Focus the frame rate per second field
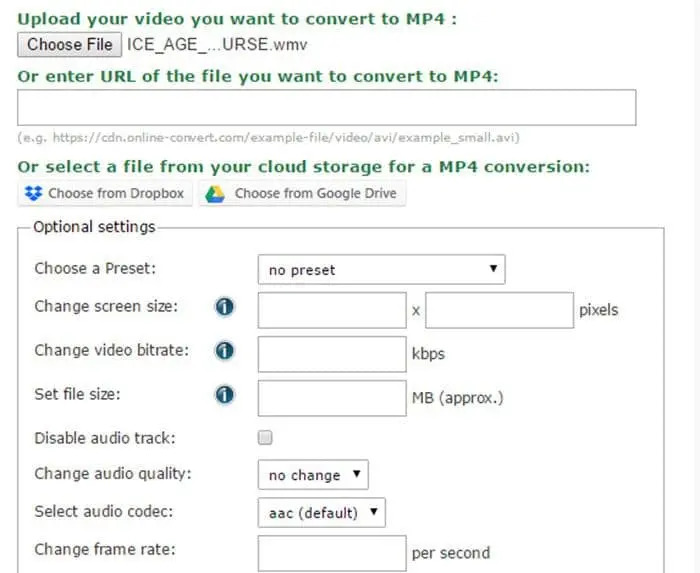This screenshot has height=573, width=700. tap(332, 553)
